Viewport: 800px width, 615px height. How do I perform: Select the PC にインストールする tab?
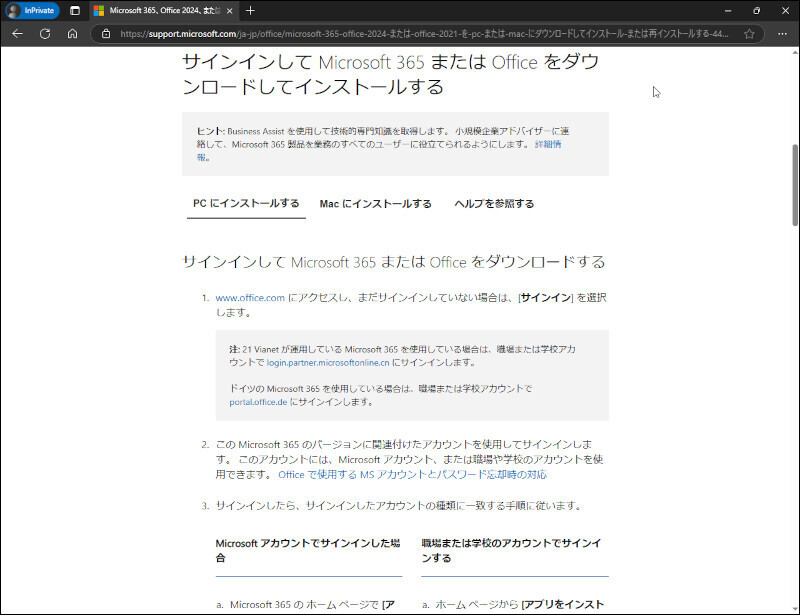pos(246,203)
